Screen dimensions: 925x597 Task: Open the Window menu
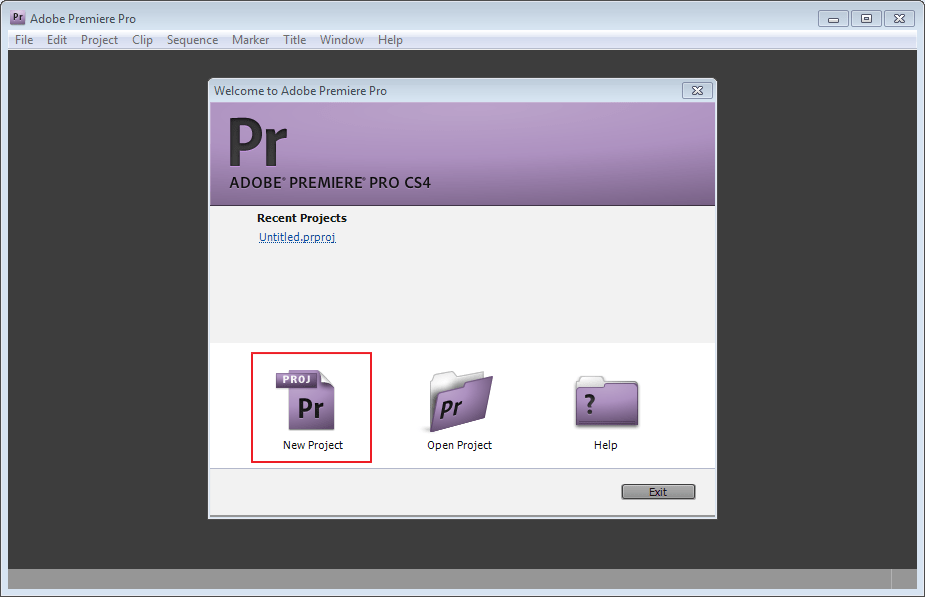click(x=342, y=40)
